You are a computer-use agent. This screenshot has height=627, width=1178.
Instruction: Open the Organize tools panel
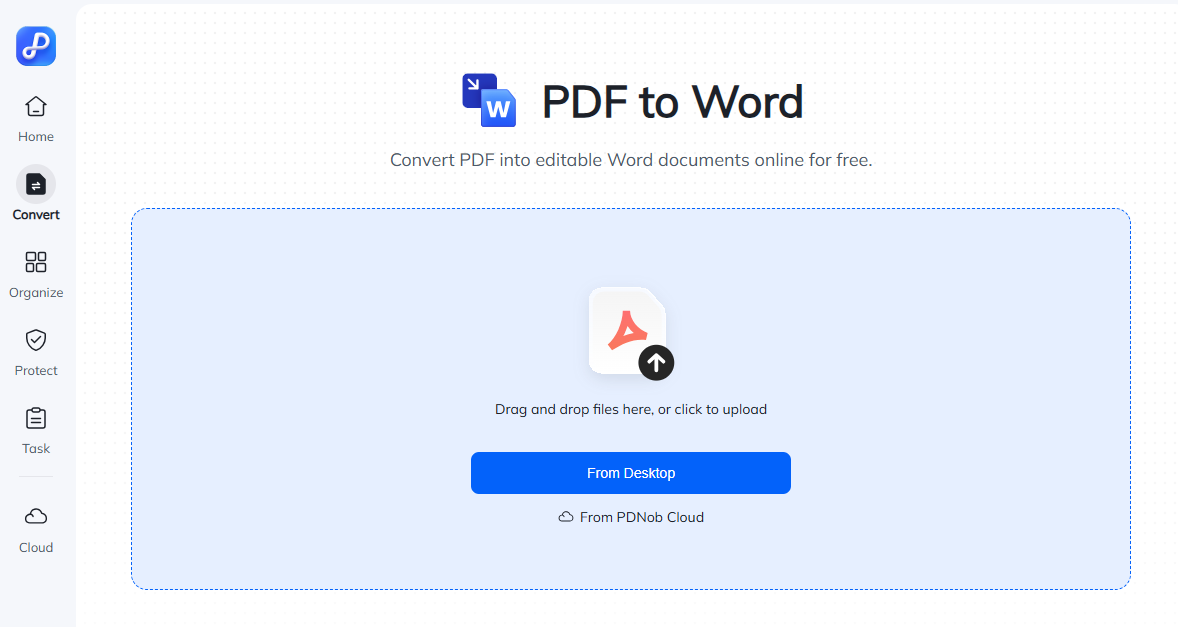pos(35,263)
